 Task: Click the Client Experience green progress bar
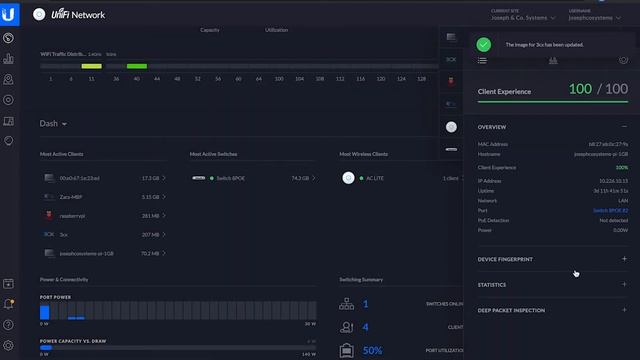(x=553, y=102)
